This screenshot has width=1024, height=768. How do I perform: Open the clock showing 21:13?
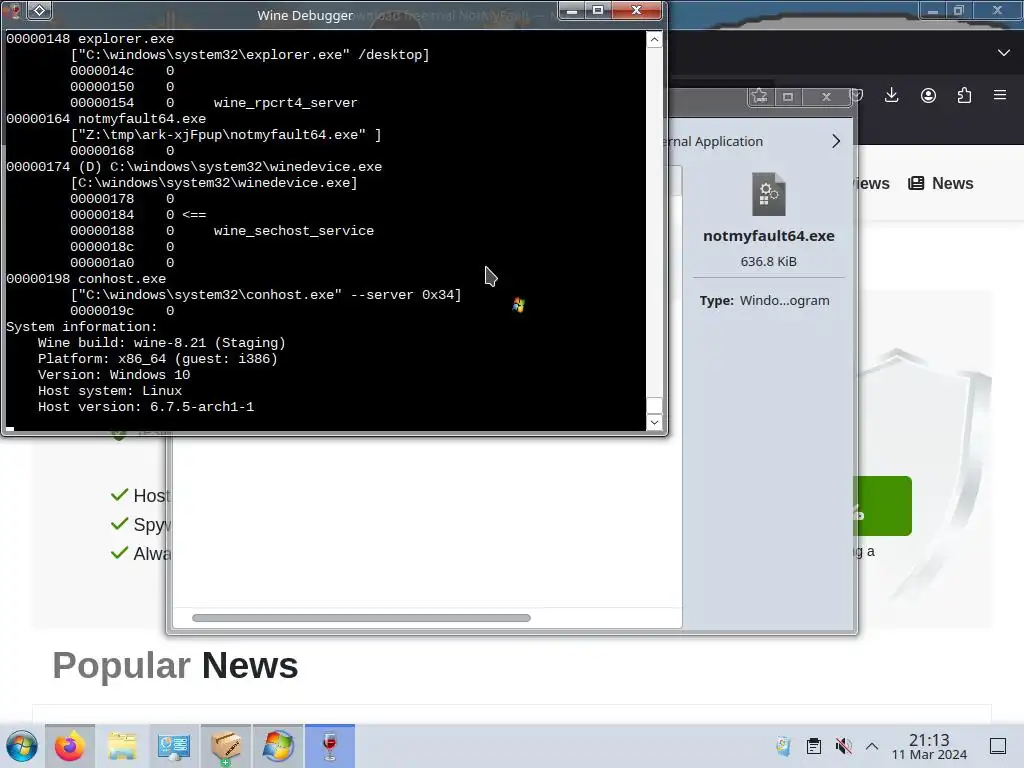[929, 746]
